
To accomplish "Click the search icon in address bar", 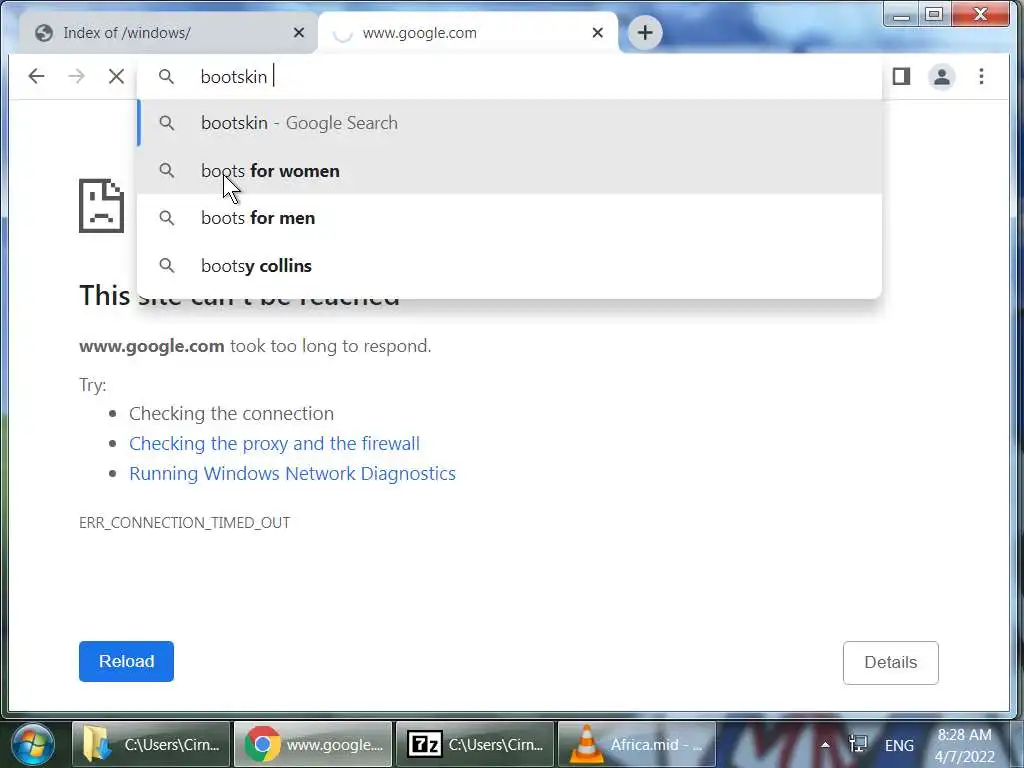I will [x=167, y=76].
